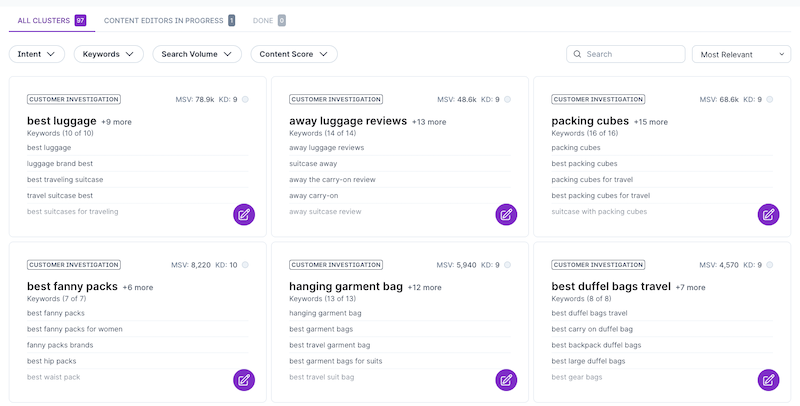The width and height of the screenshot is (800, 406).
Task: Open editor for packing cubes cluster
Action: pyautogui.click(x=768, y=214)
